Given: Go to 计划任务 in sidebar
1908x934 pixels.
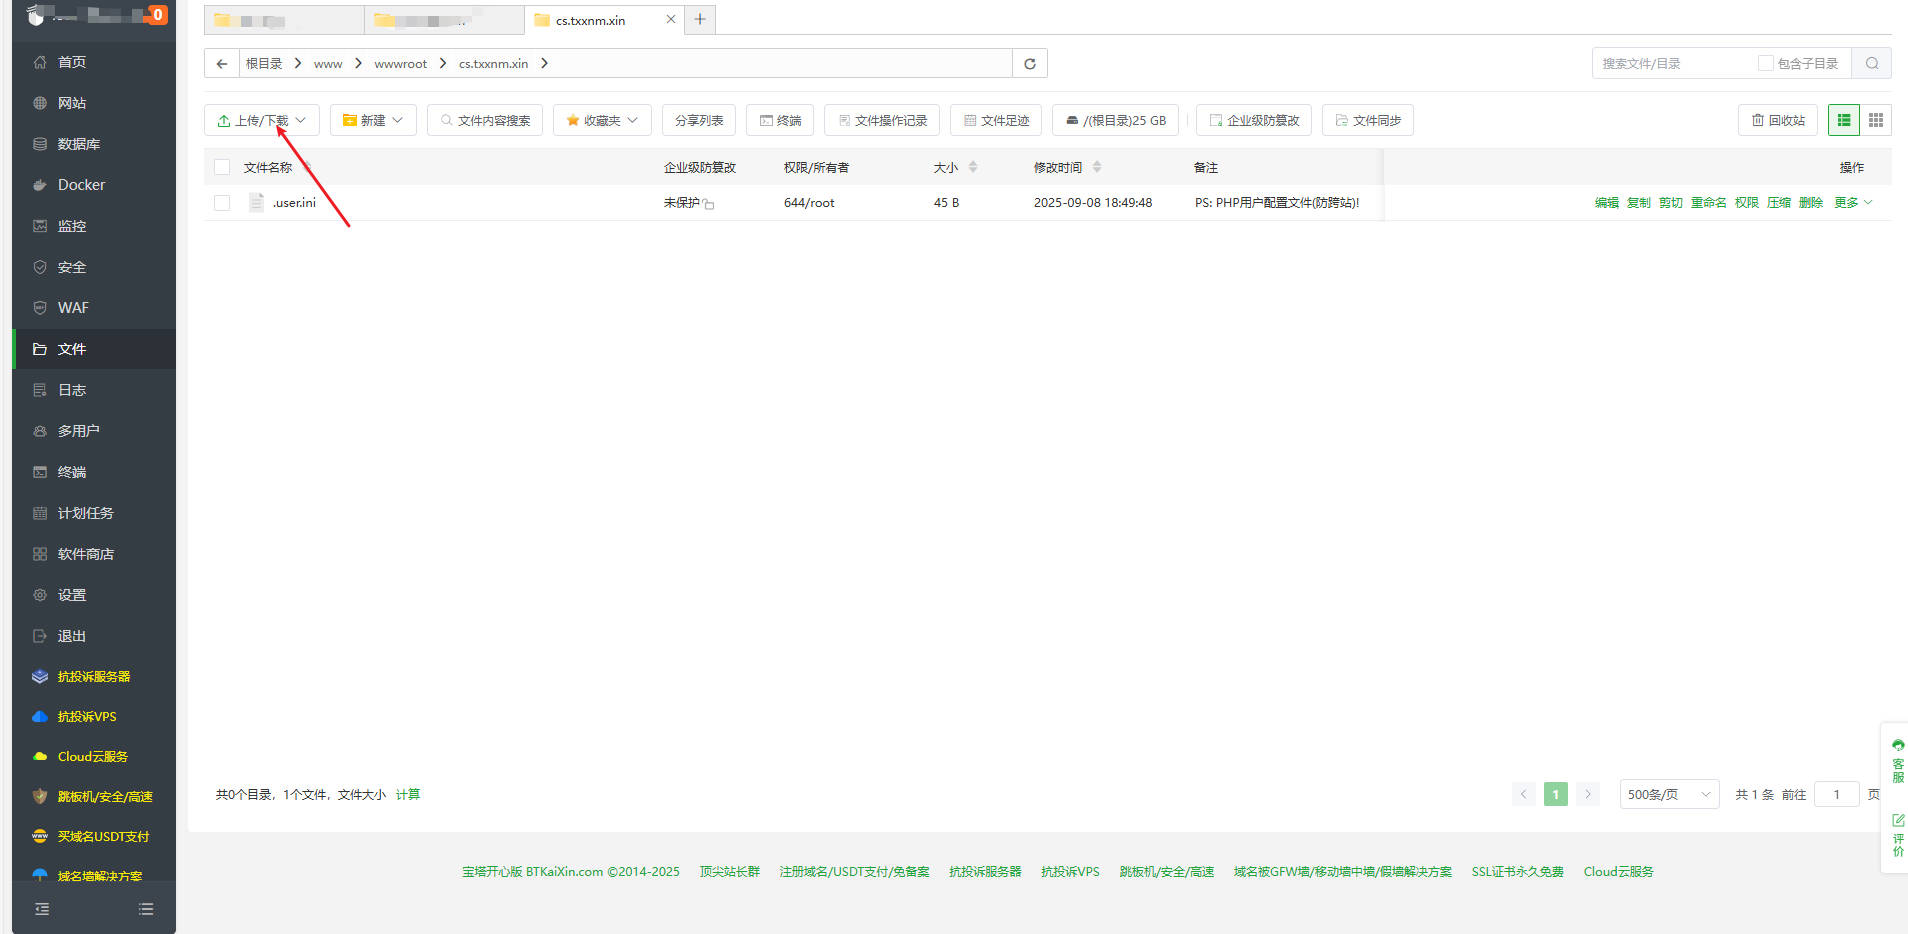Looking at the screenshot, I should click(85, 513).
